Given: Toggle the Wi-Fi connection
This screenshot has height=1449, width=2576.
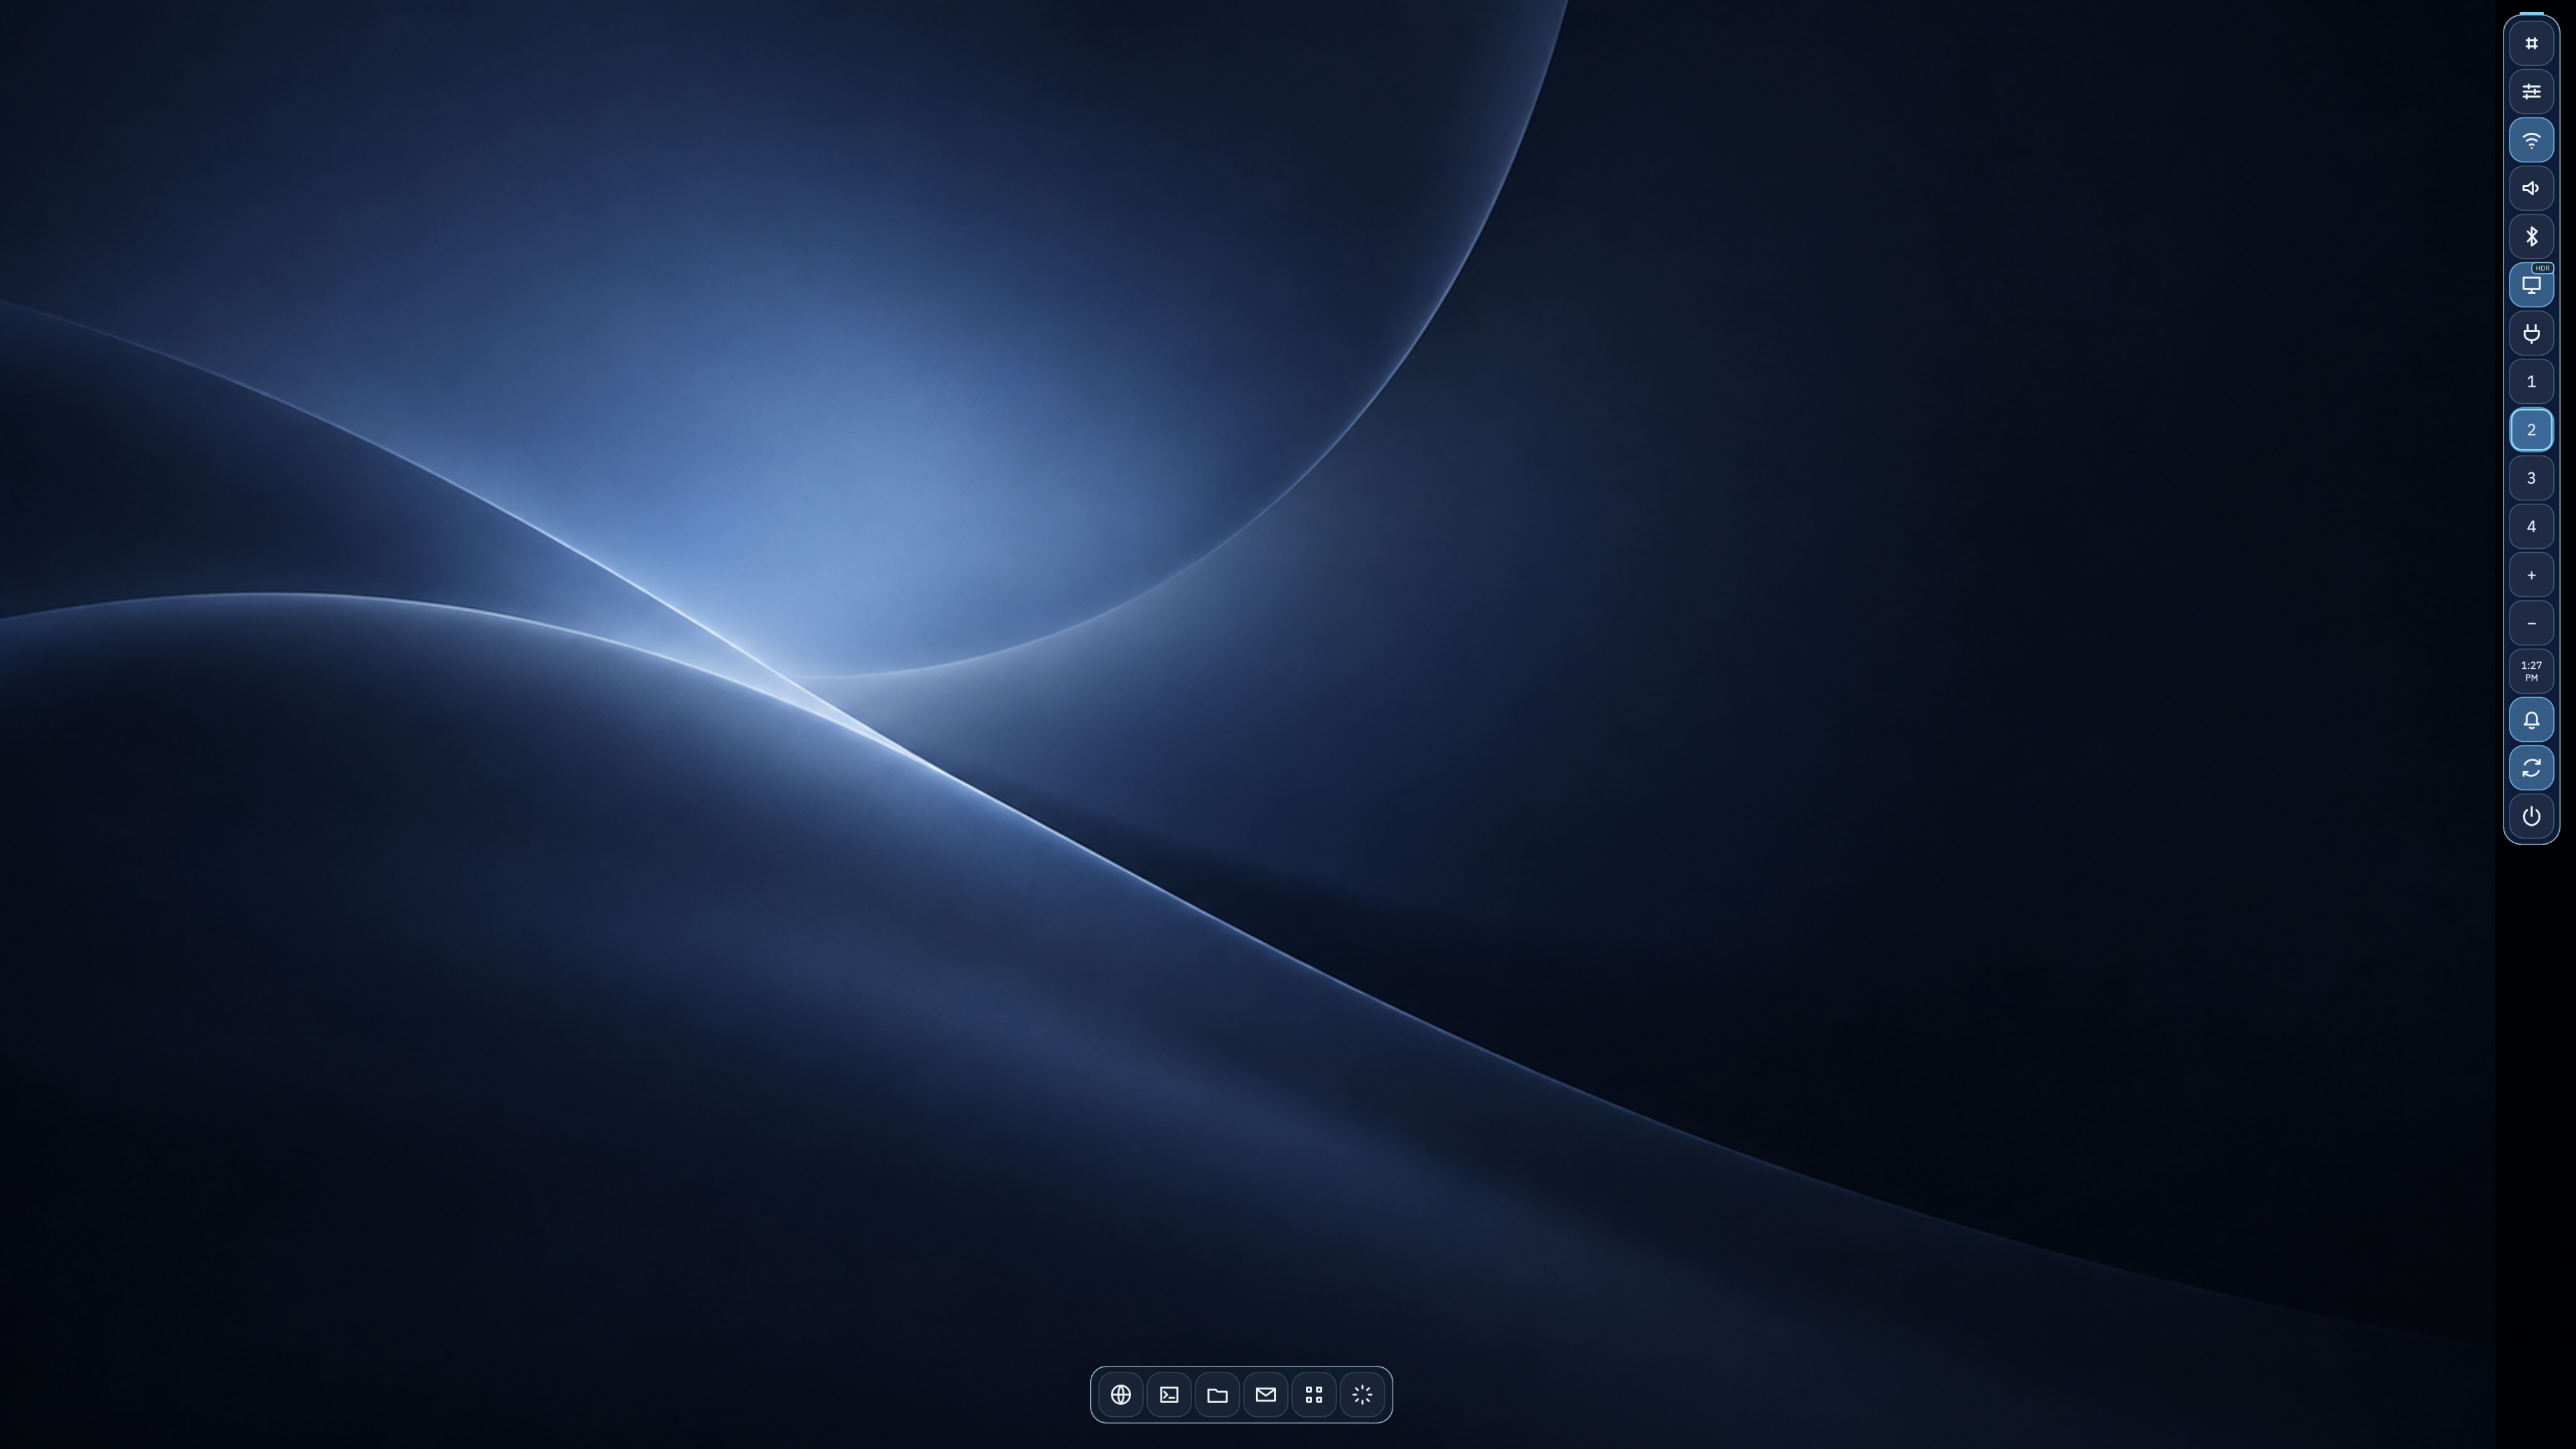Looking at the screenshot, I should click(x=2531, y=140).
